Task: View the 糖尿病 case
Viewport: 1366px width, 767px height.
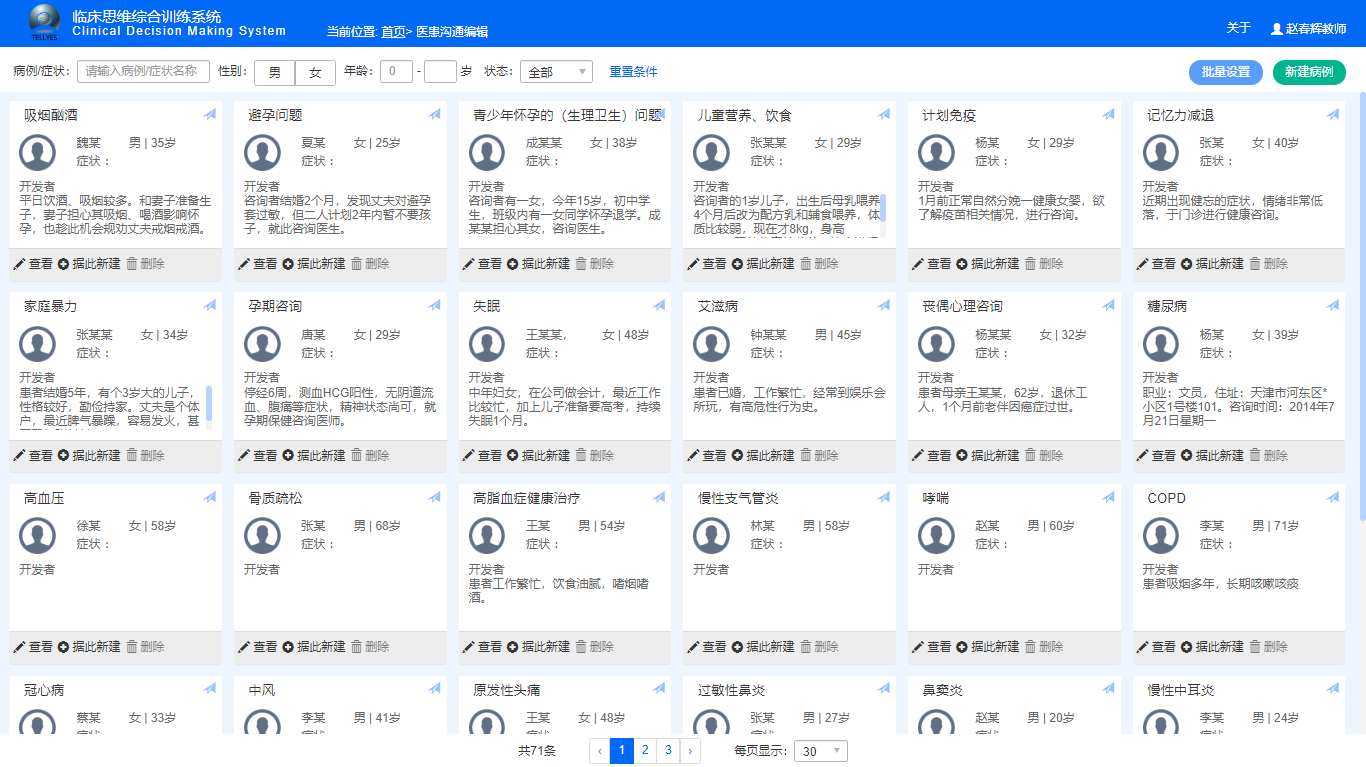Action: pyautogui.click(x=1156, y=455)
